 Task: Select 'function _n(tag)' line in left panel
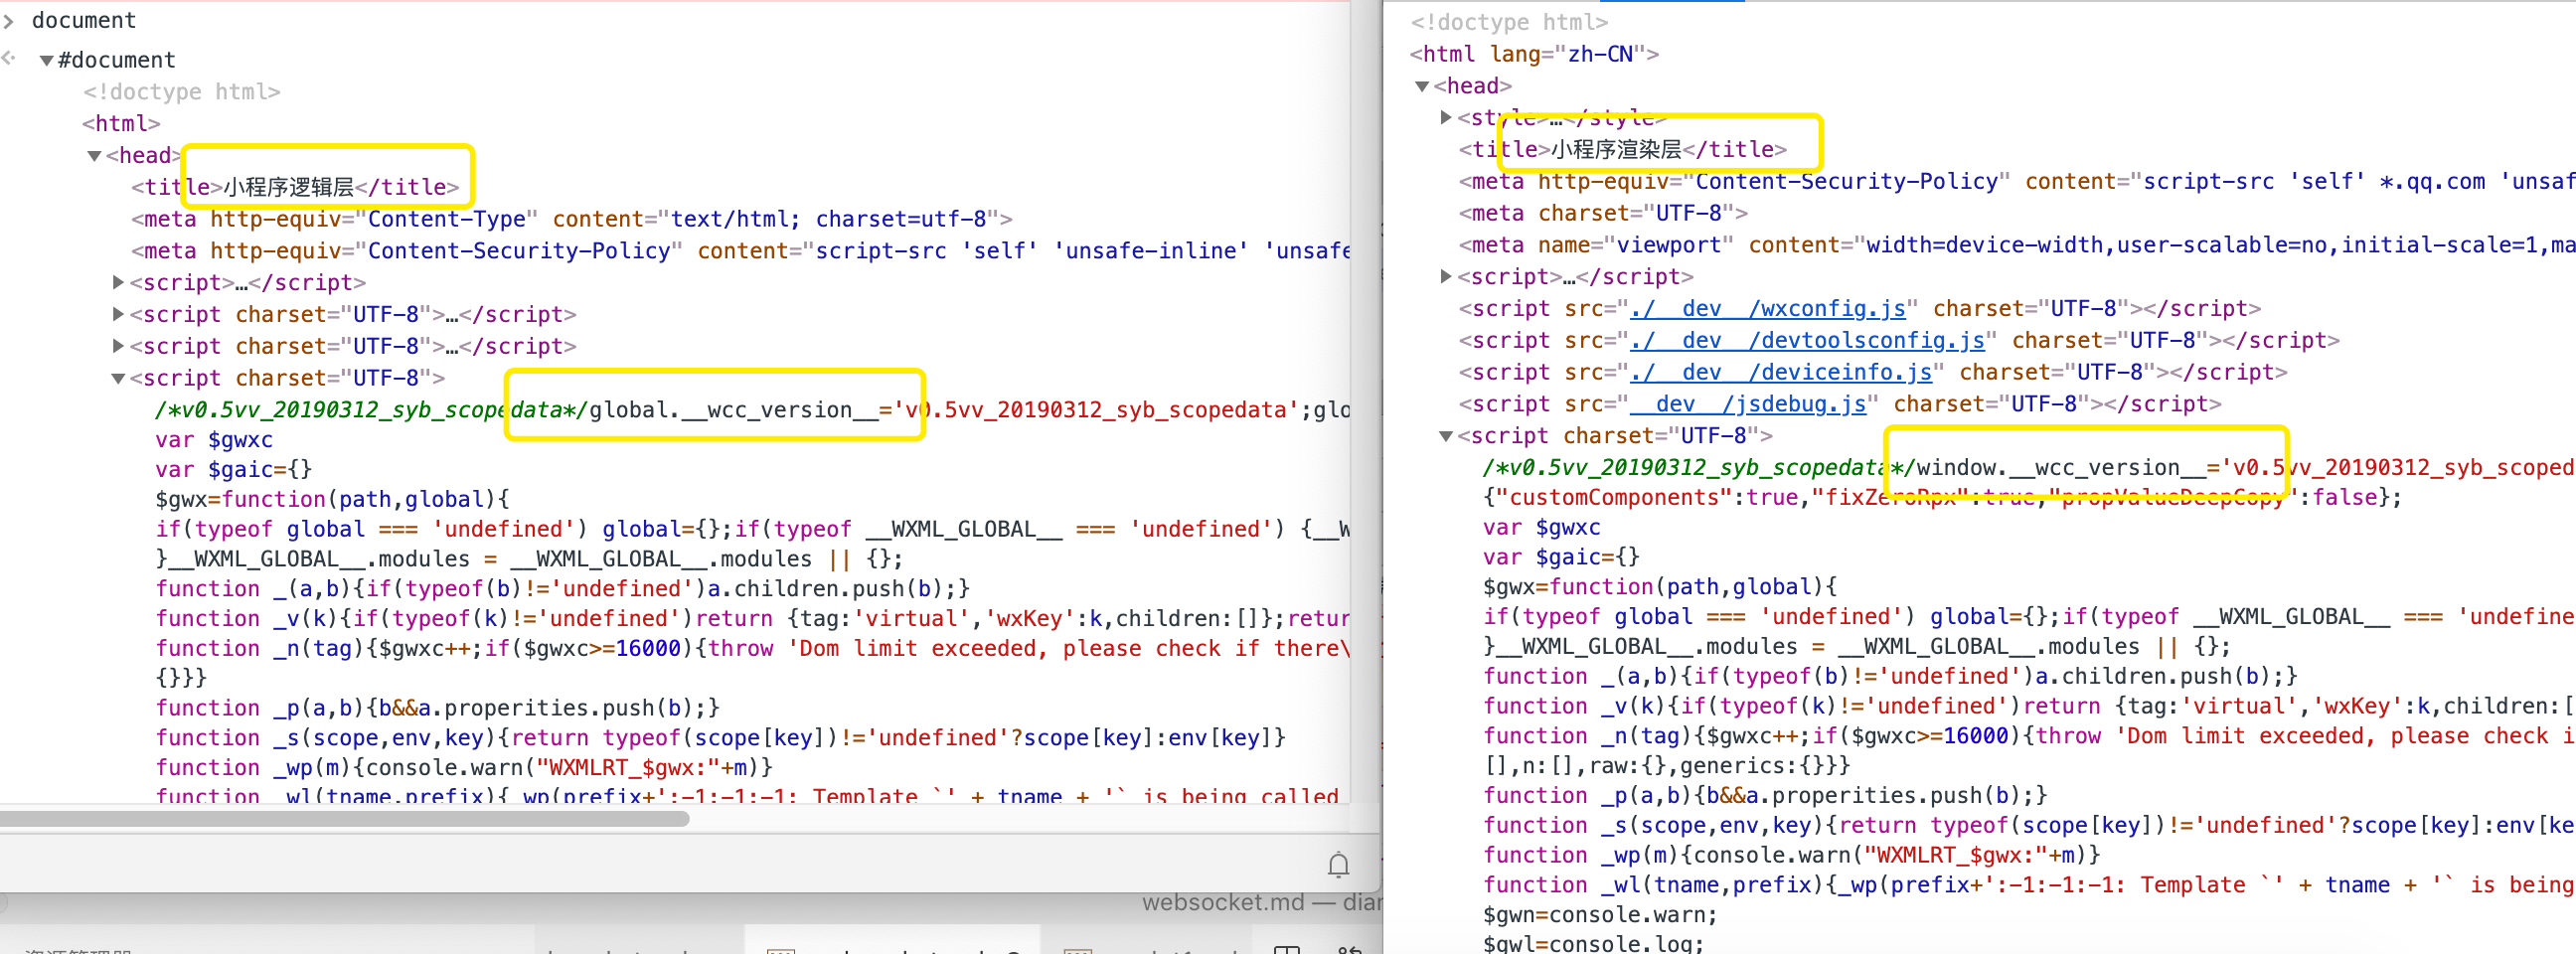point(752,649)
